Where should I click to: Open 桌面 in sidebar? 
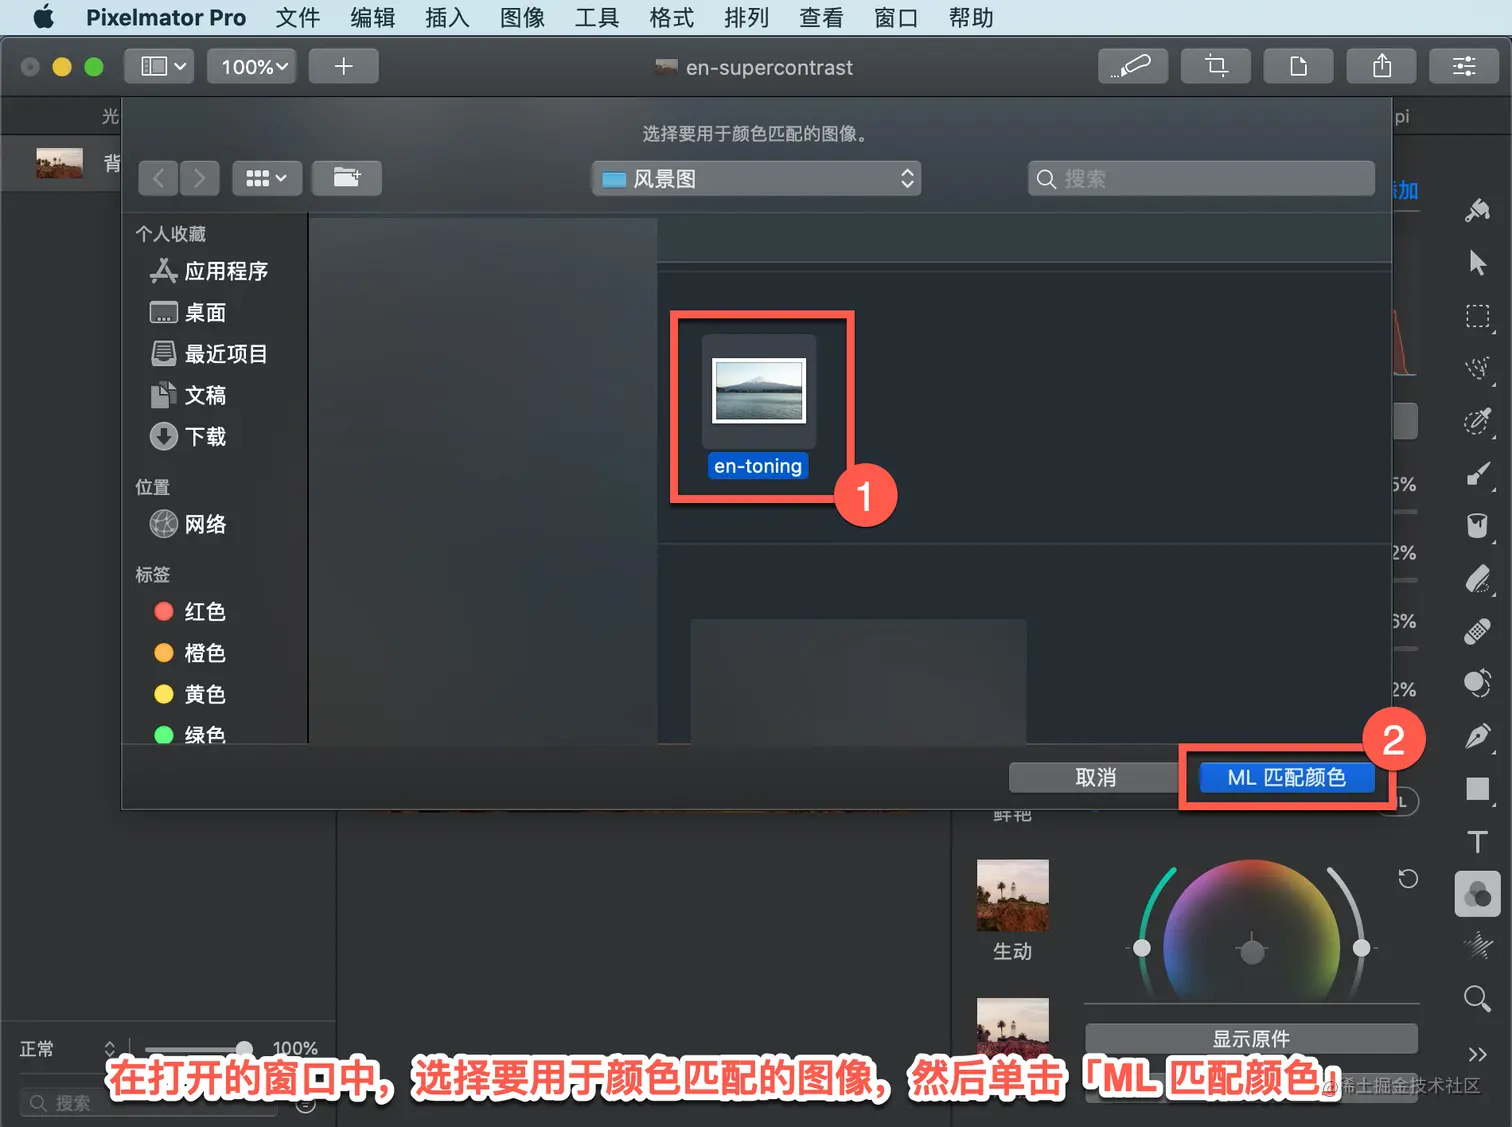tap(187, 312)
